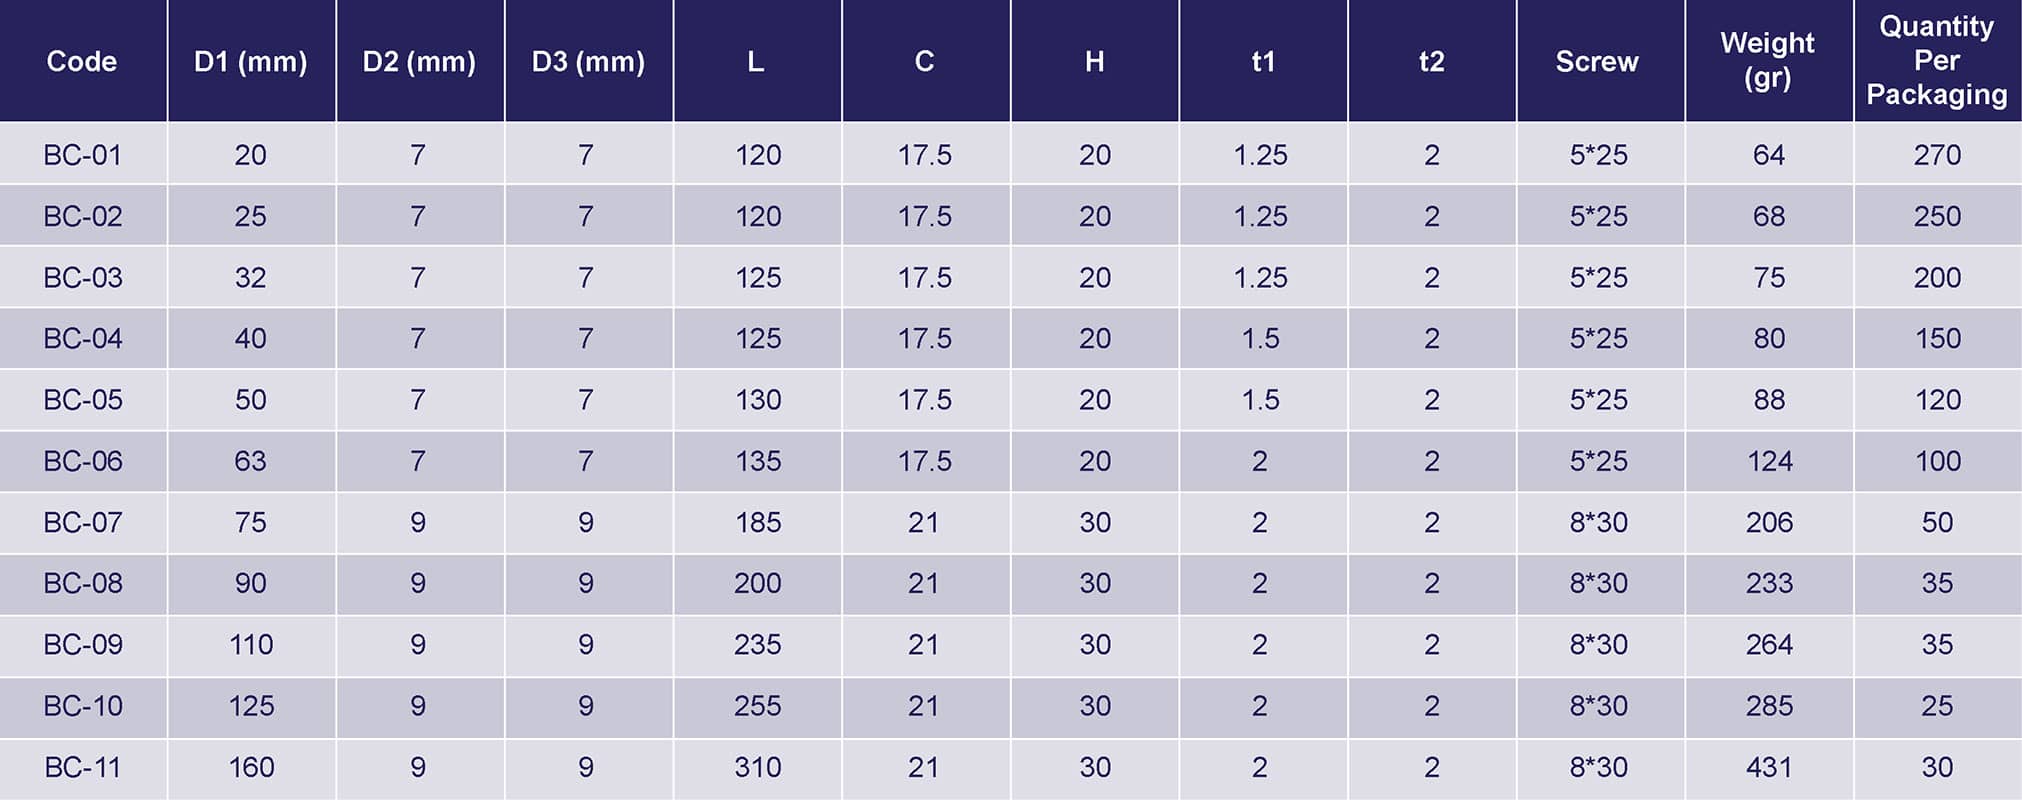
Task: Select the BC-11 code cell
Action: [x=82, y=767]
